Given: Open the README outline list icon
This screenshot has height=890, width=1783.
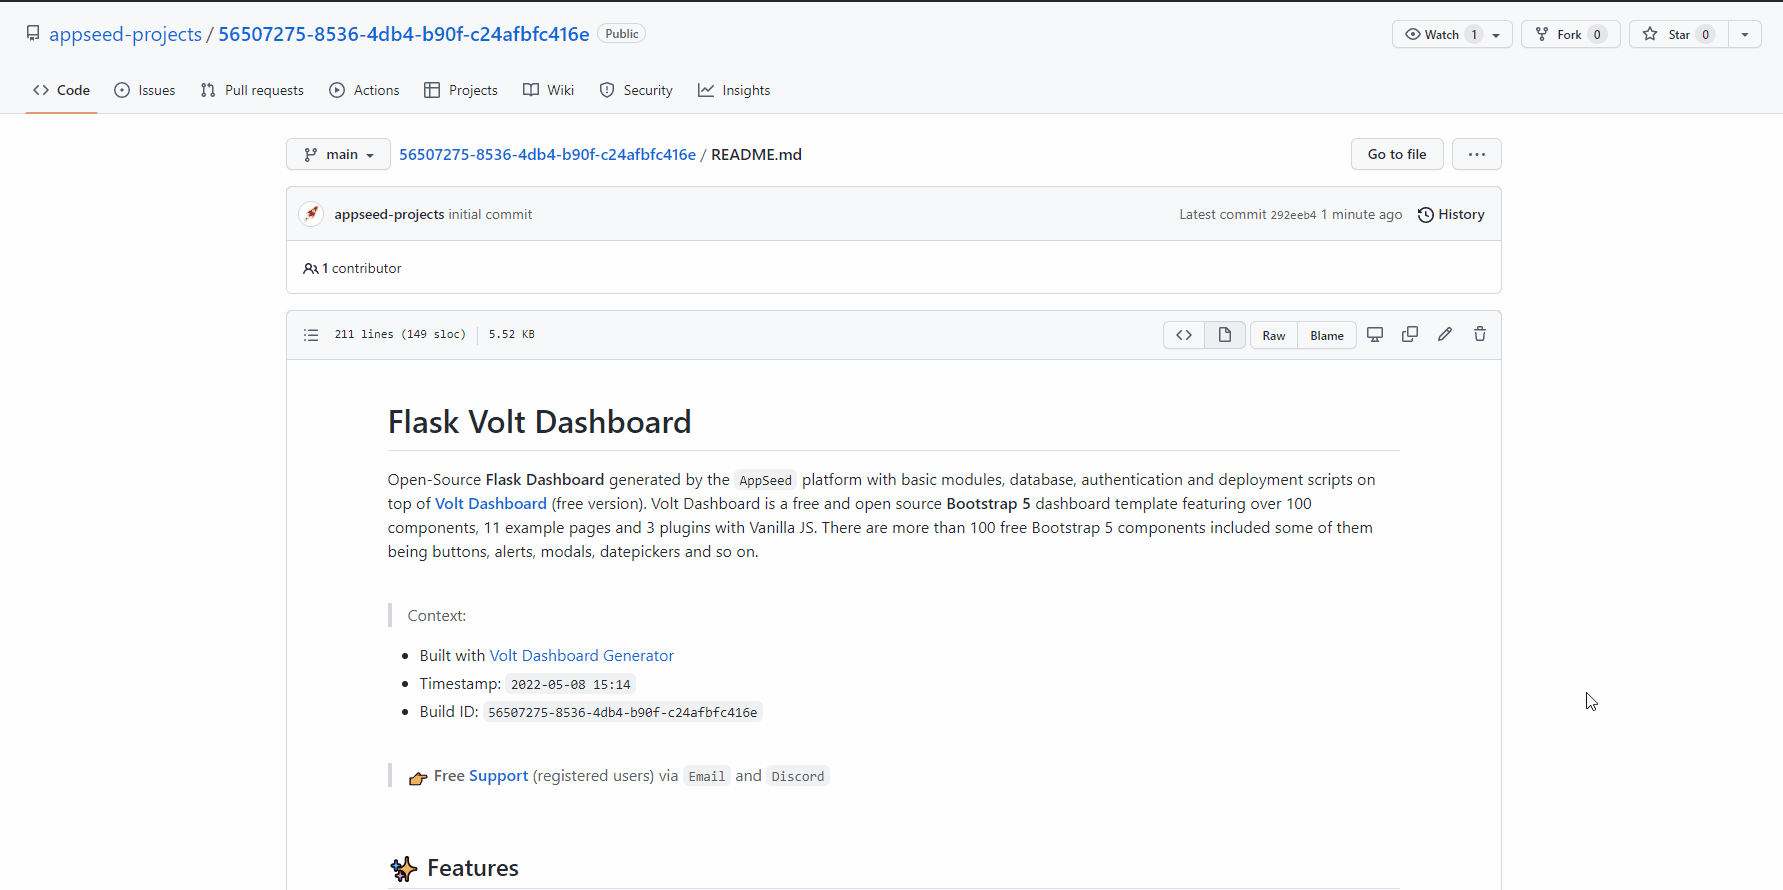Looking at the screenshot, I should click(311, 335).
